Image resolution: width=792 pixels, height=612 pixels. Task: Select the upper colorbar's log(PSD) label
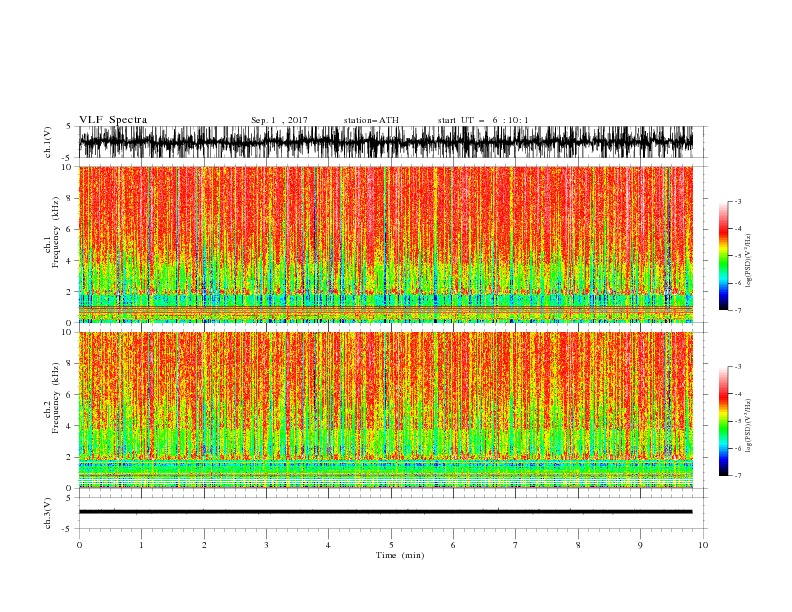749,261
